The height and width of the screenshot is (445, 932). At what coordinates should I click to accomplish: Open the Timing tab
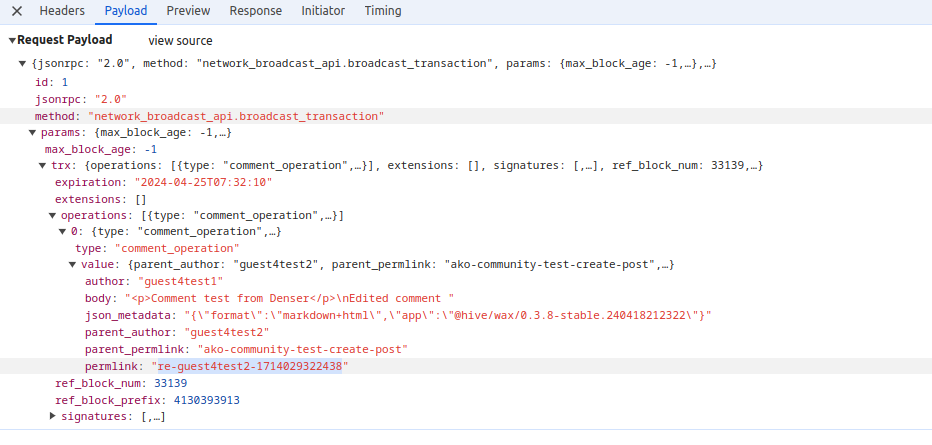[x=382, y=11]
